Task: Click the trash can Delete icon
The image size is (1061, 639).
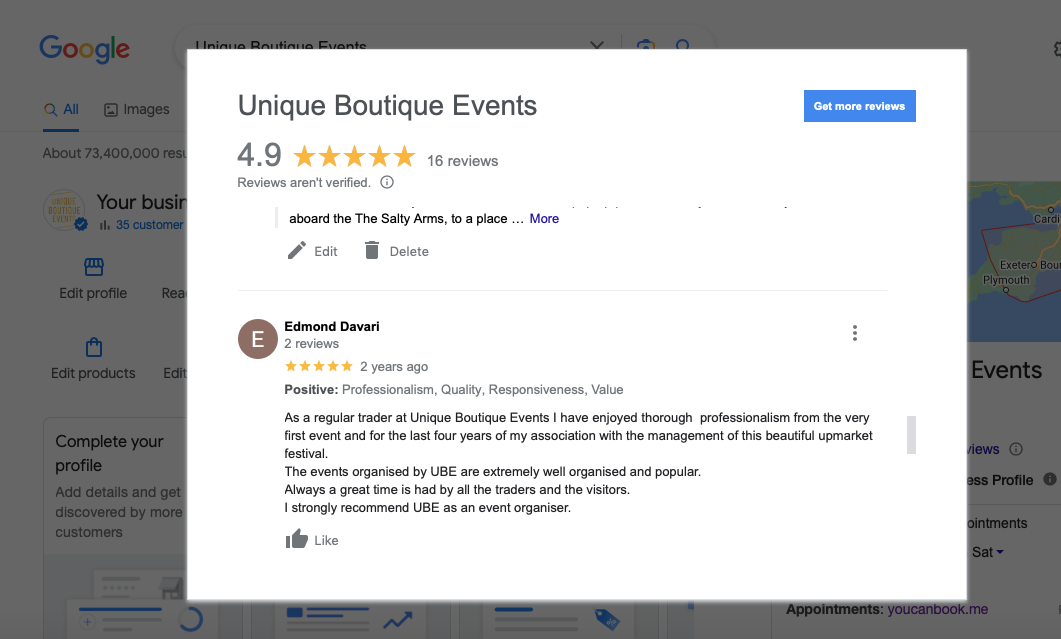Action: (x=372, y=250)
